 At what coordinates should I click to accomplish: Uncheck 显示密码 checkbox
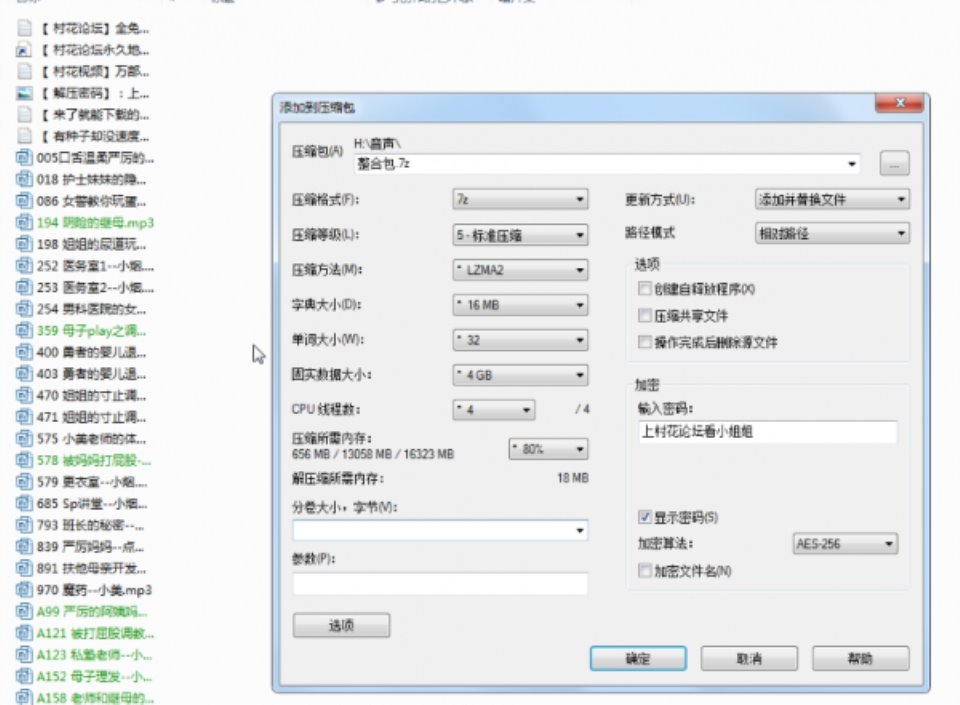click(644, 517)
